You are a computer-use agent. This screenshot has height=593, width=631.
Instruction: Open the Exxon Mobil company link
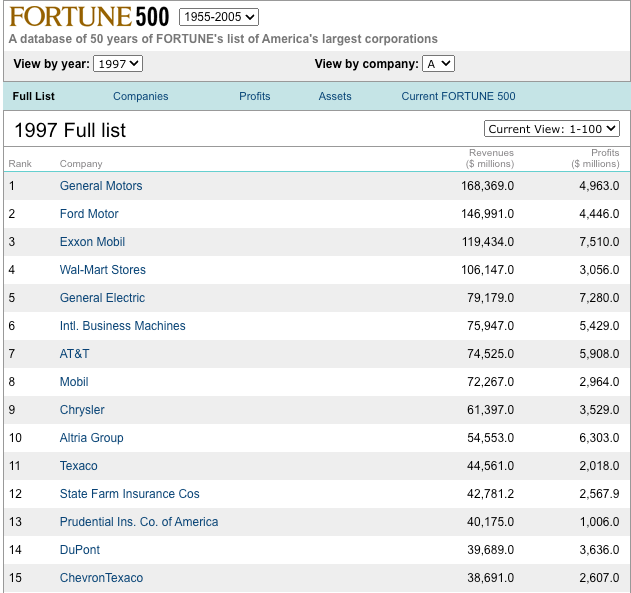click(x=93, y=242)
